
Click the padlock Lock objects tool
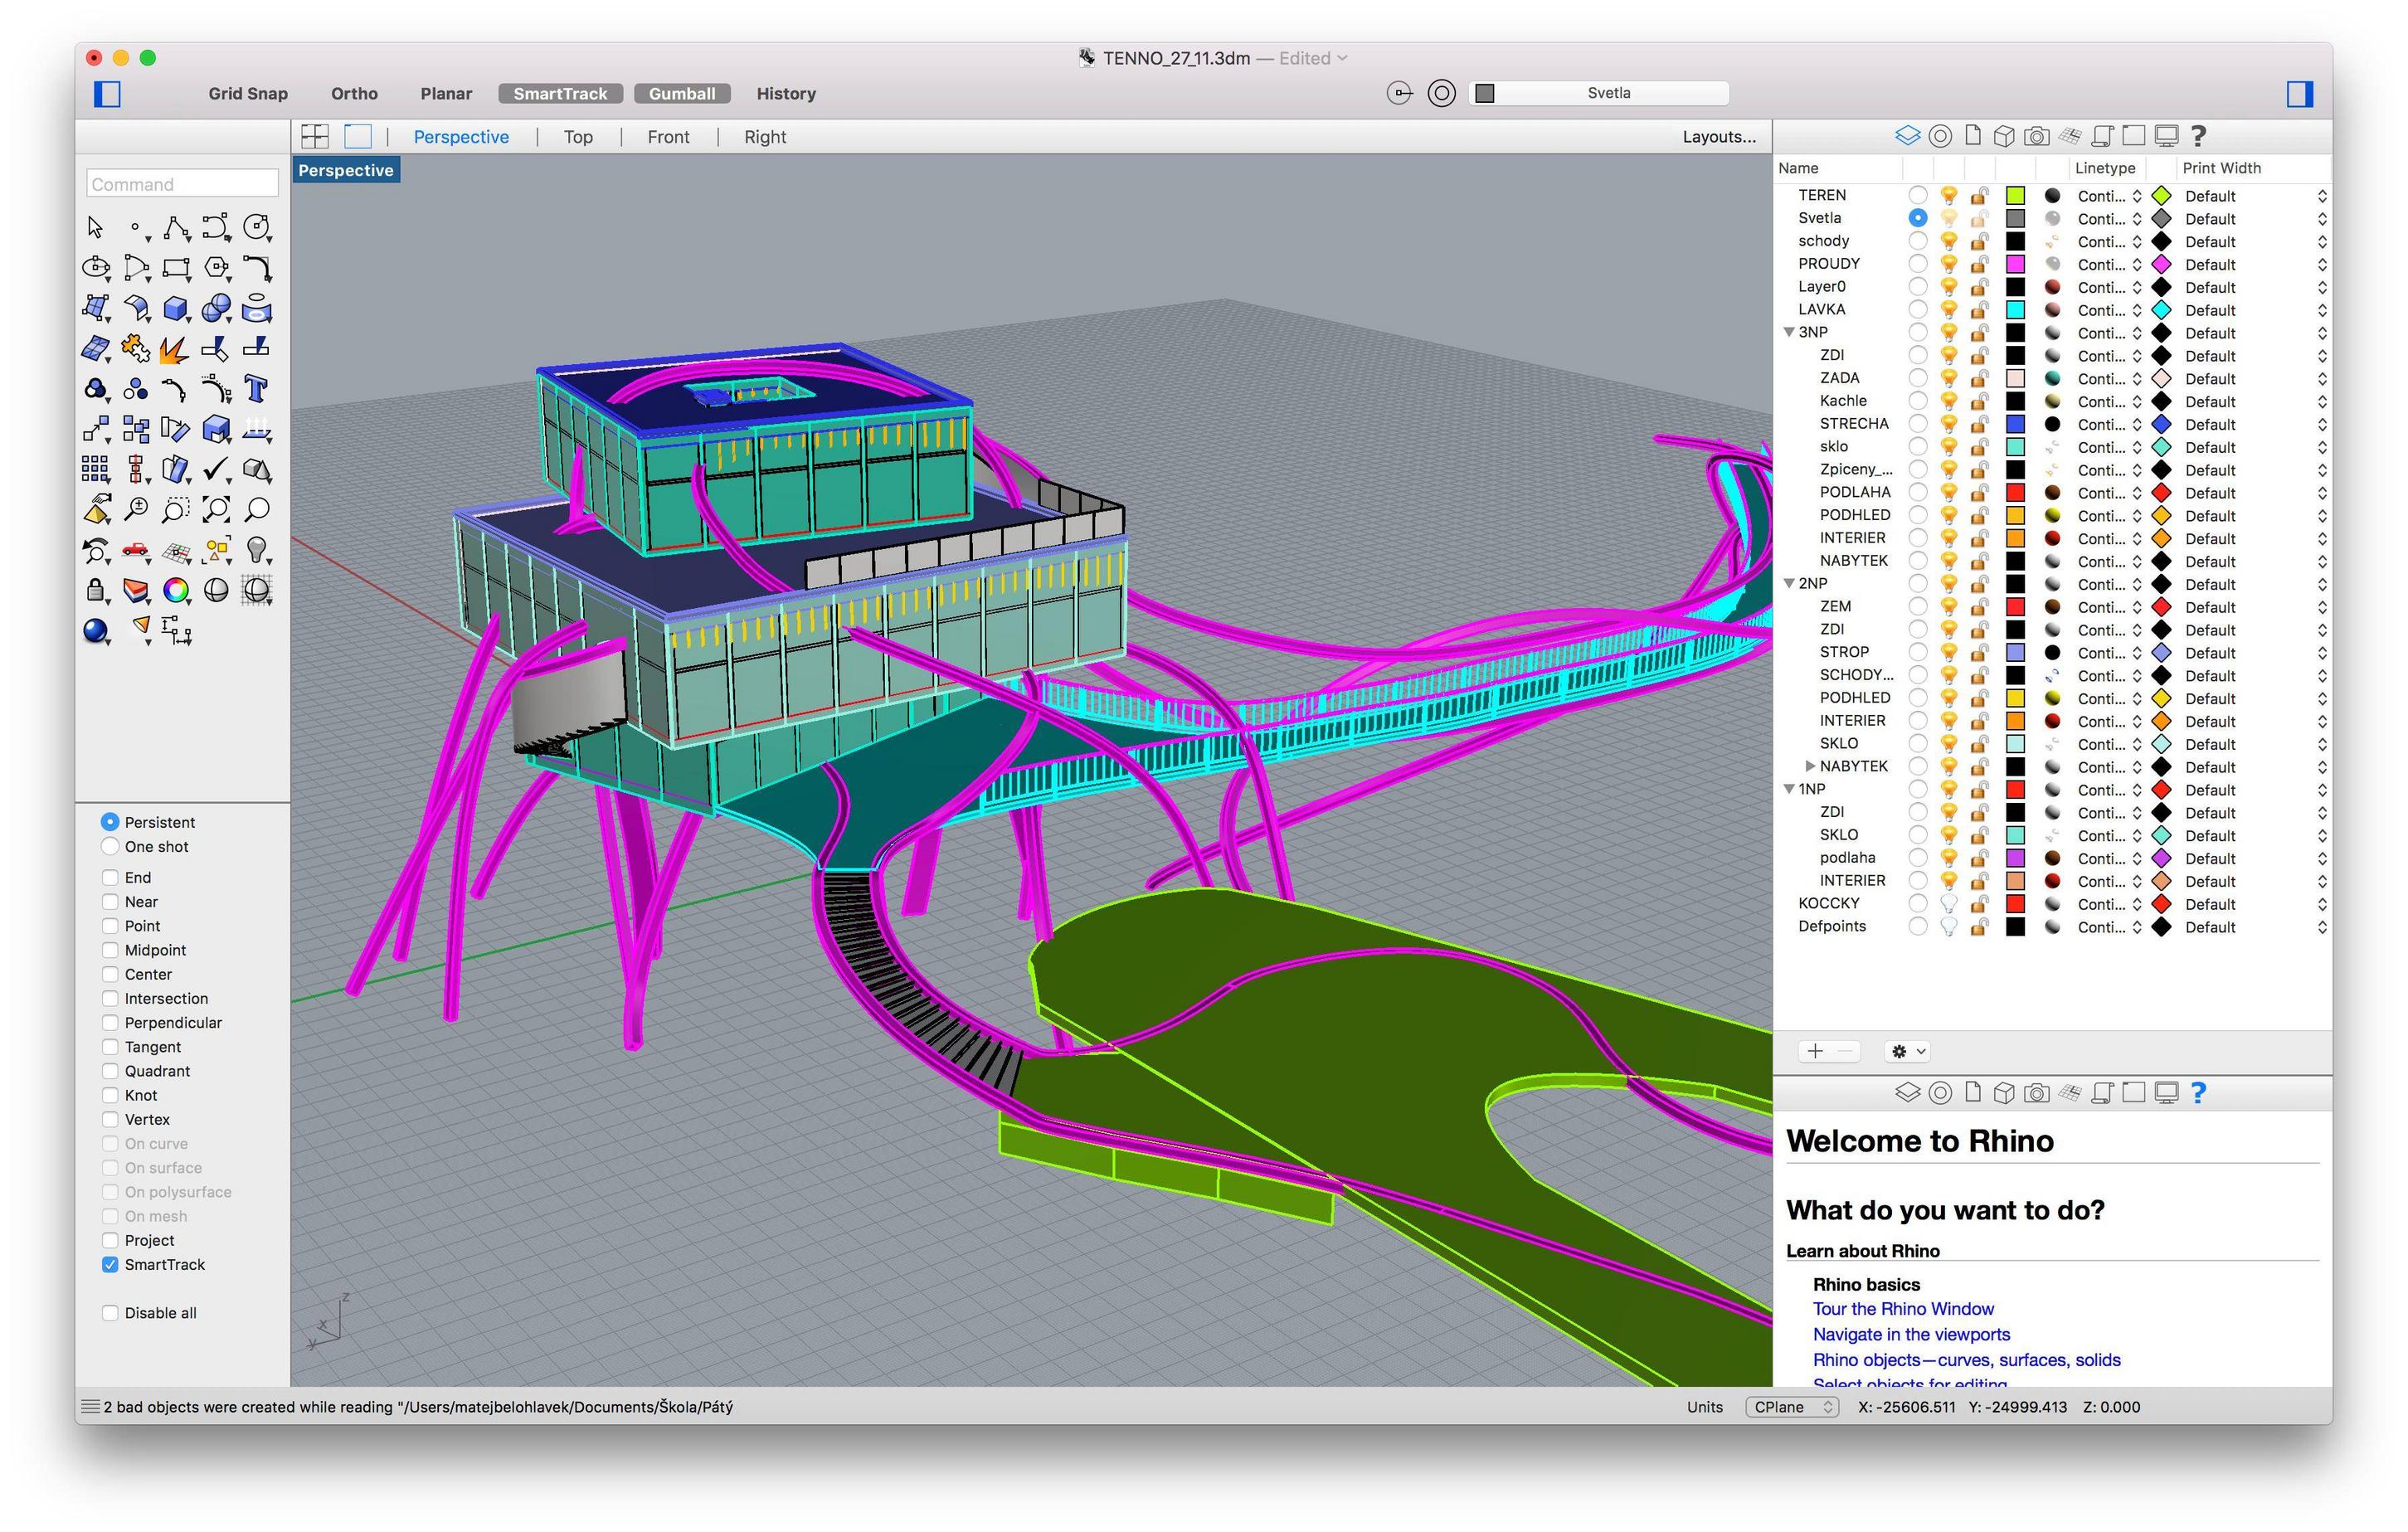coord(95,590)
